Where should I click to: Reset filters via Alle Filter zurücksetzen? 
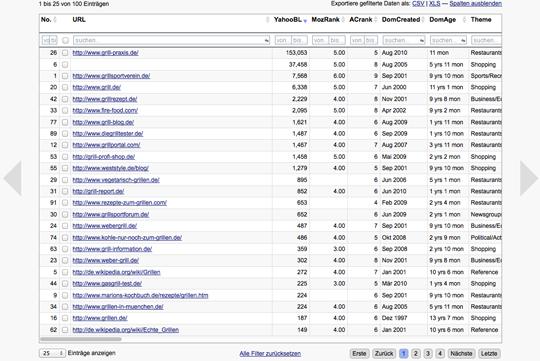pos(270,353)
